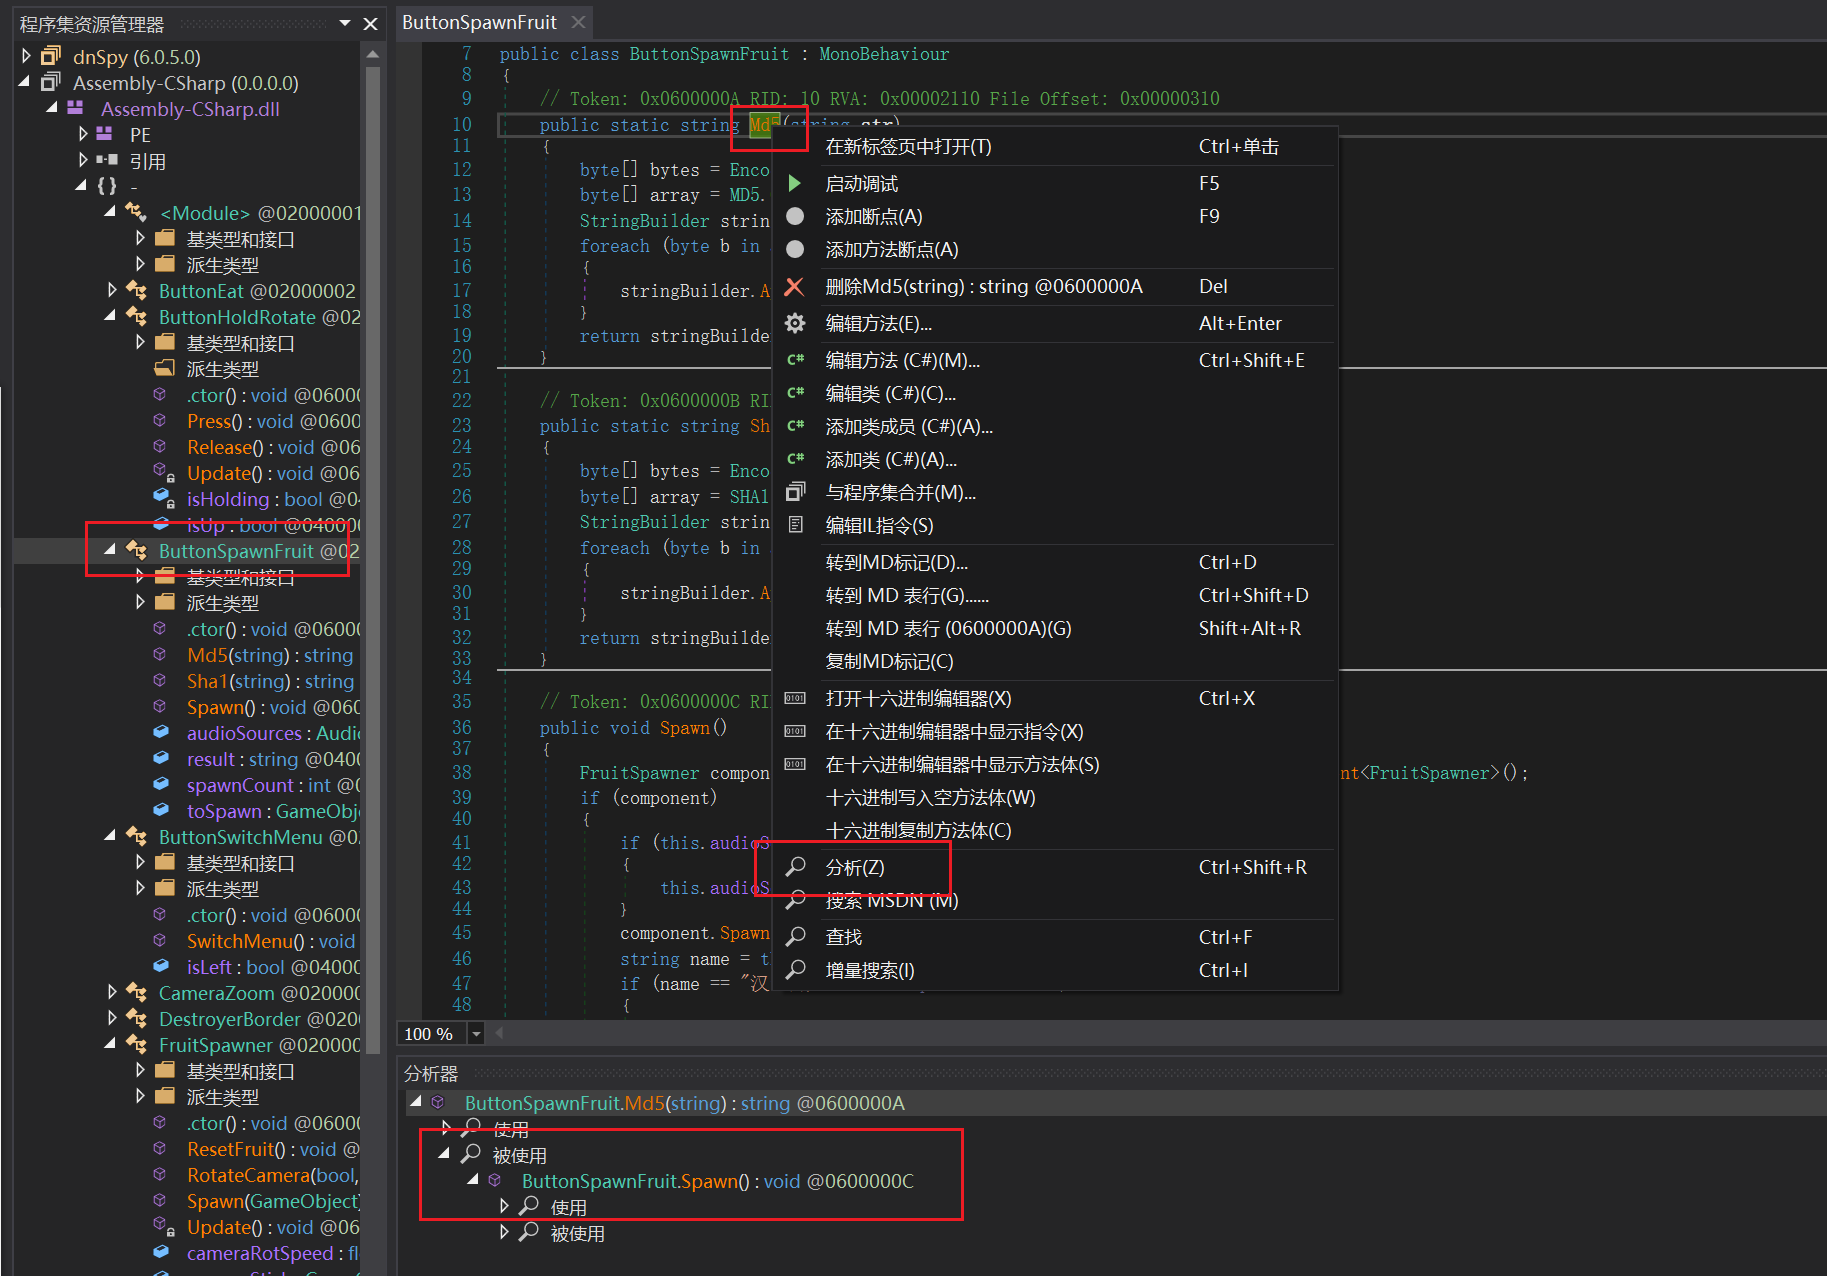
Task: Click the gear icon for Edit Method
Action: pos(795,323)
